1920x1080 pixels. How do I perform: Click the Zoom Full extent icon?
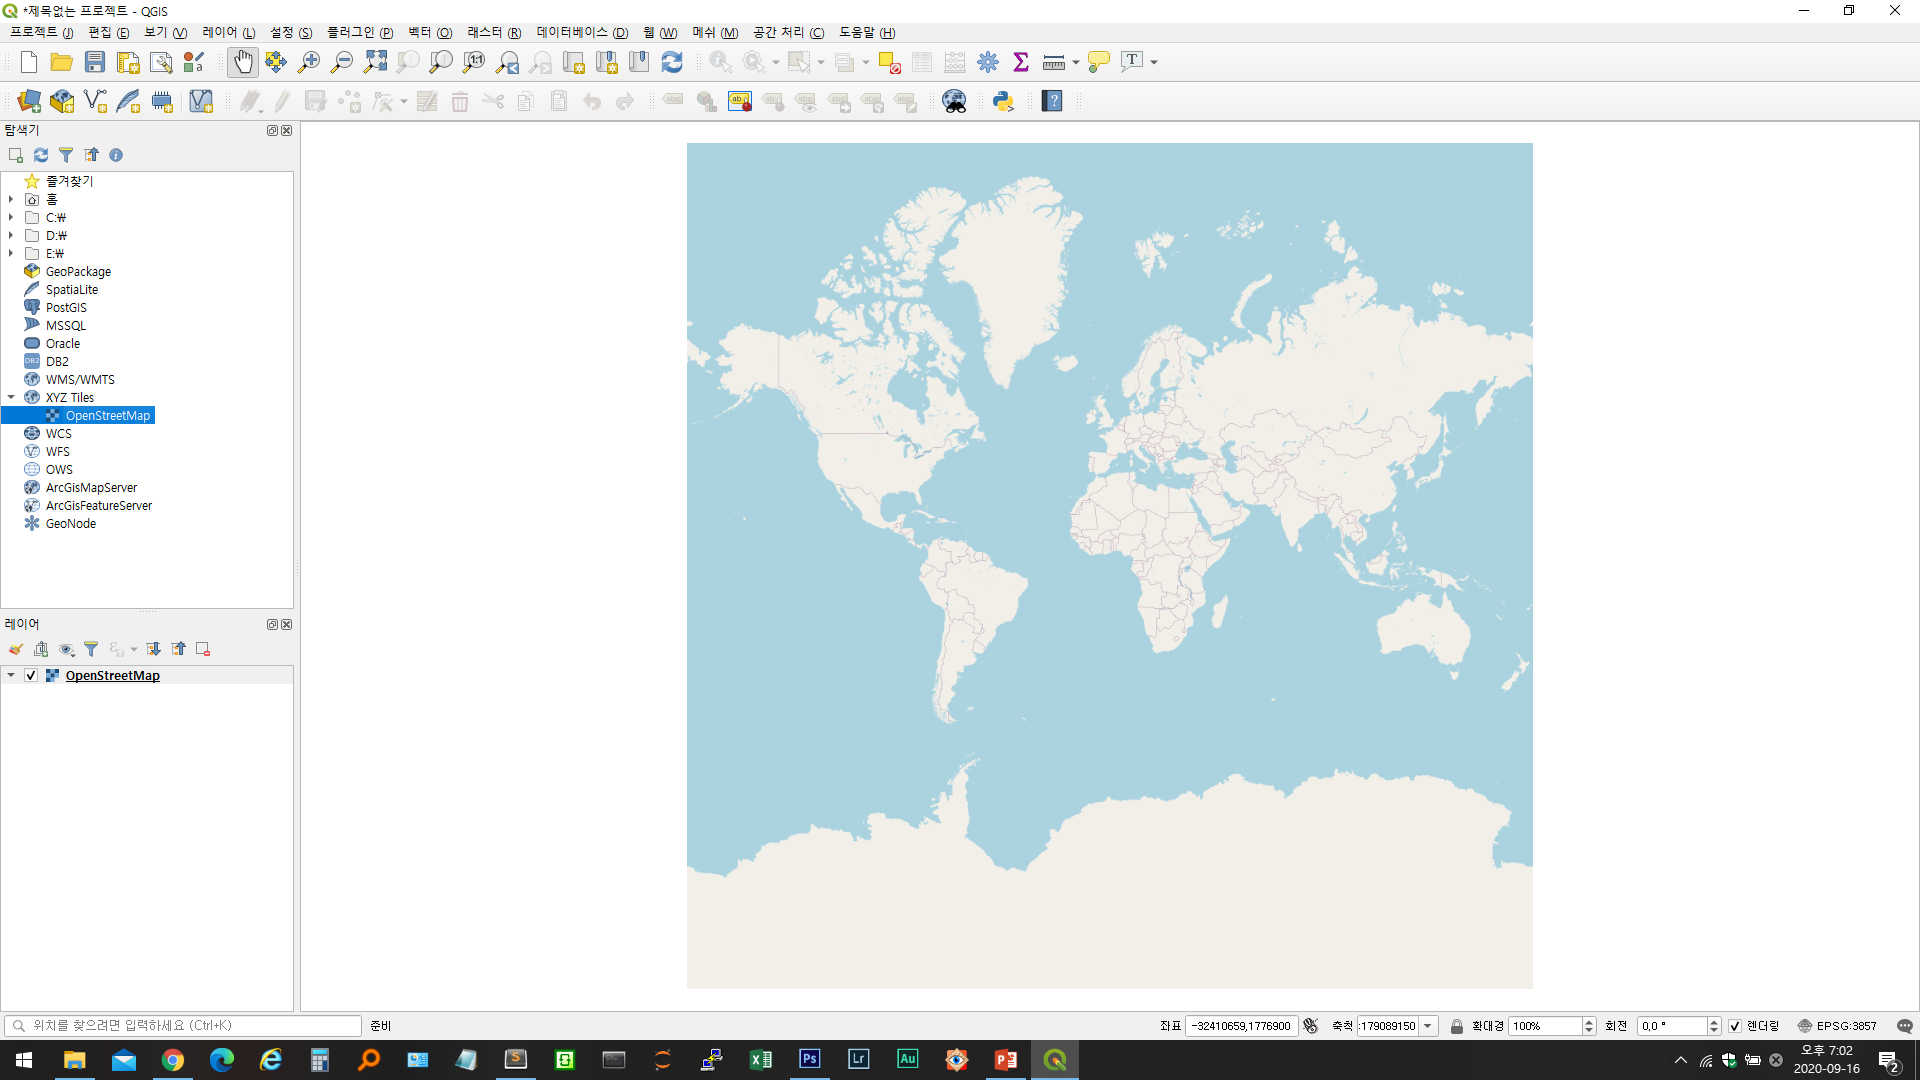tap(375, 62)
